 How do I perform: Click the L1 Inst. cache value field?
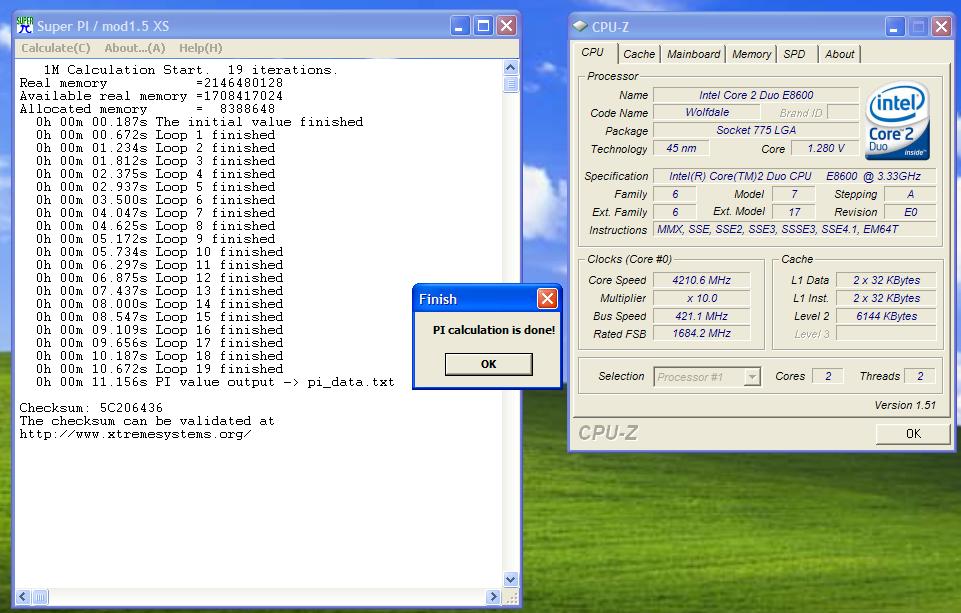point(886,298)
